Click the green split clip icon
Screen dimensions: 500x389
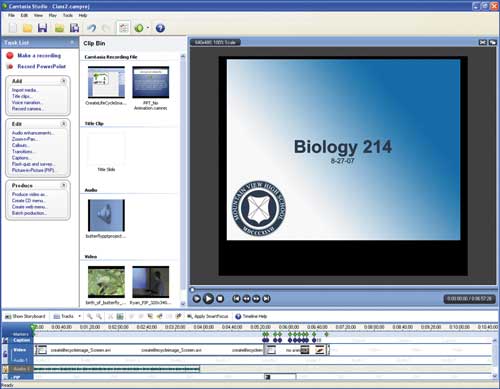pyautogui.click(x=120, y=316)
